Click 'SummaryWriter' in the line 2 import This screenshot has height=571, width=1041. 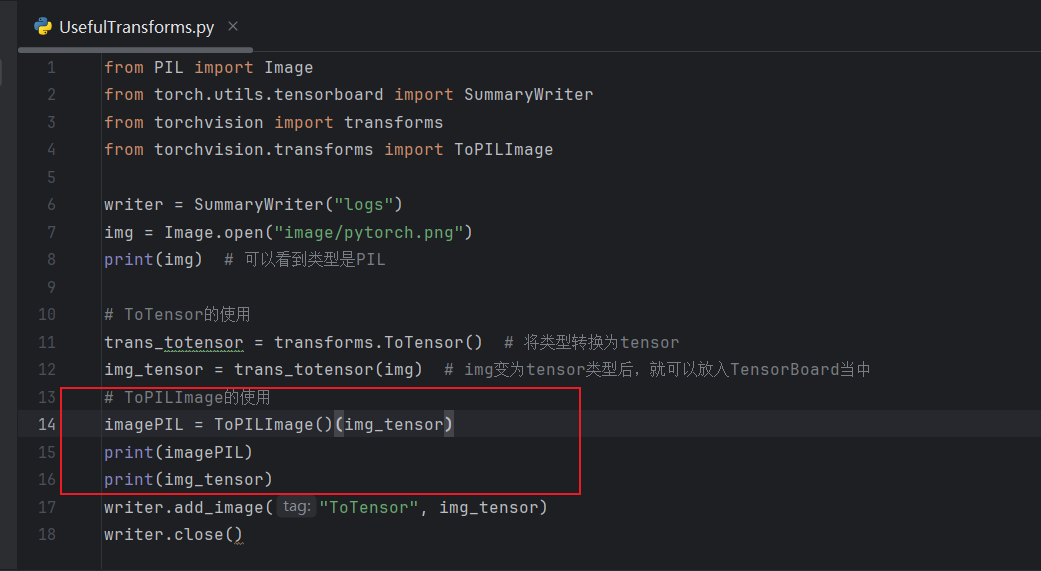point(528,95)
